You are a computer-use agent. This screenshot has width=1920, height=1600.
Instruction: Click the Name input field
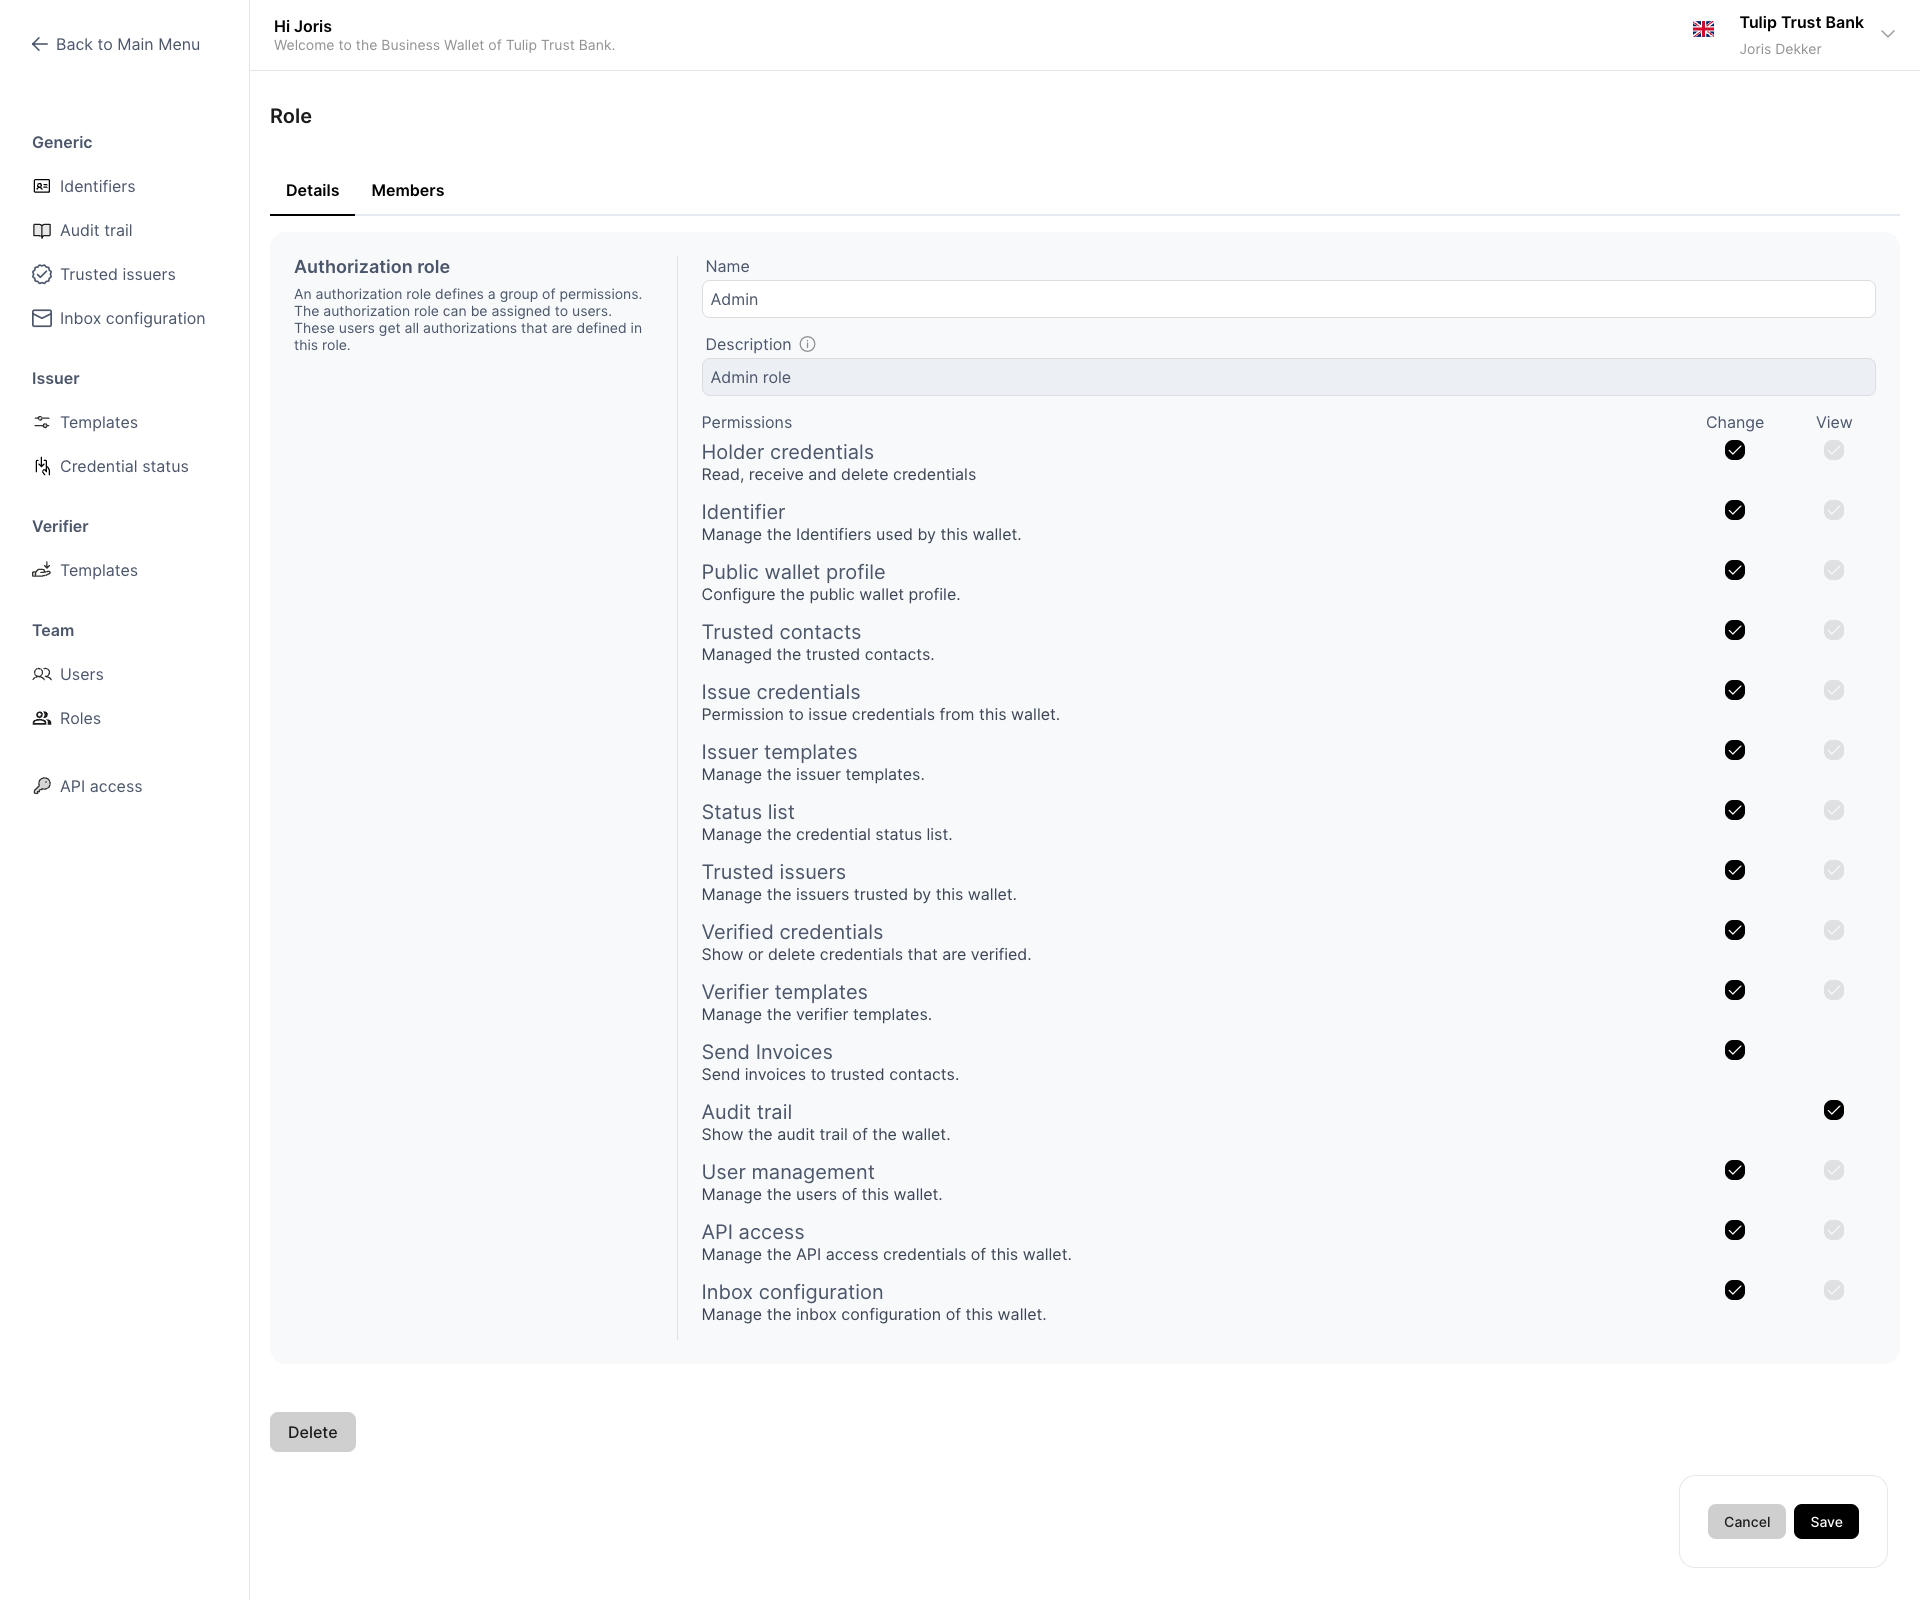click(1287, 299)
